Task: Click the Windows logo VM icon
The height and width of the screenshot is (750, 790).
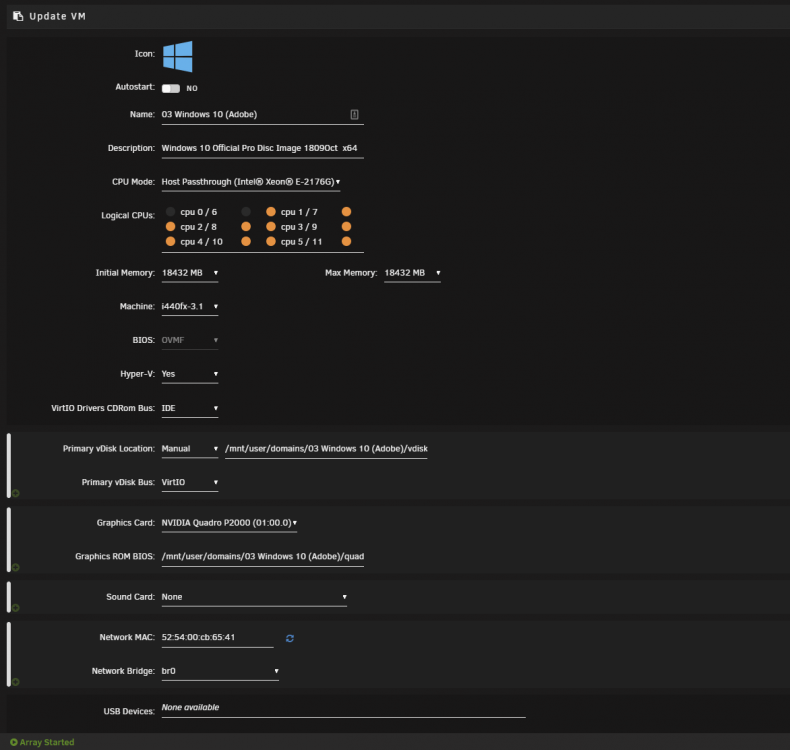Action: (177, 56)
